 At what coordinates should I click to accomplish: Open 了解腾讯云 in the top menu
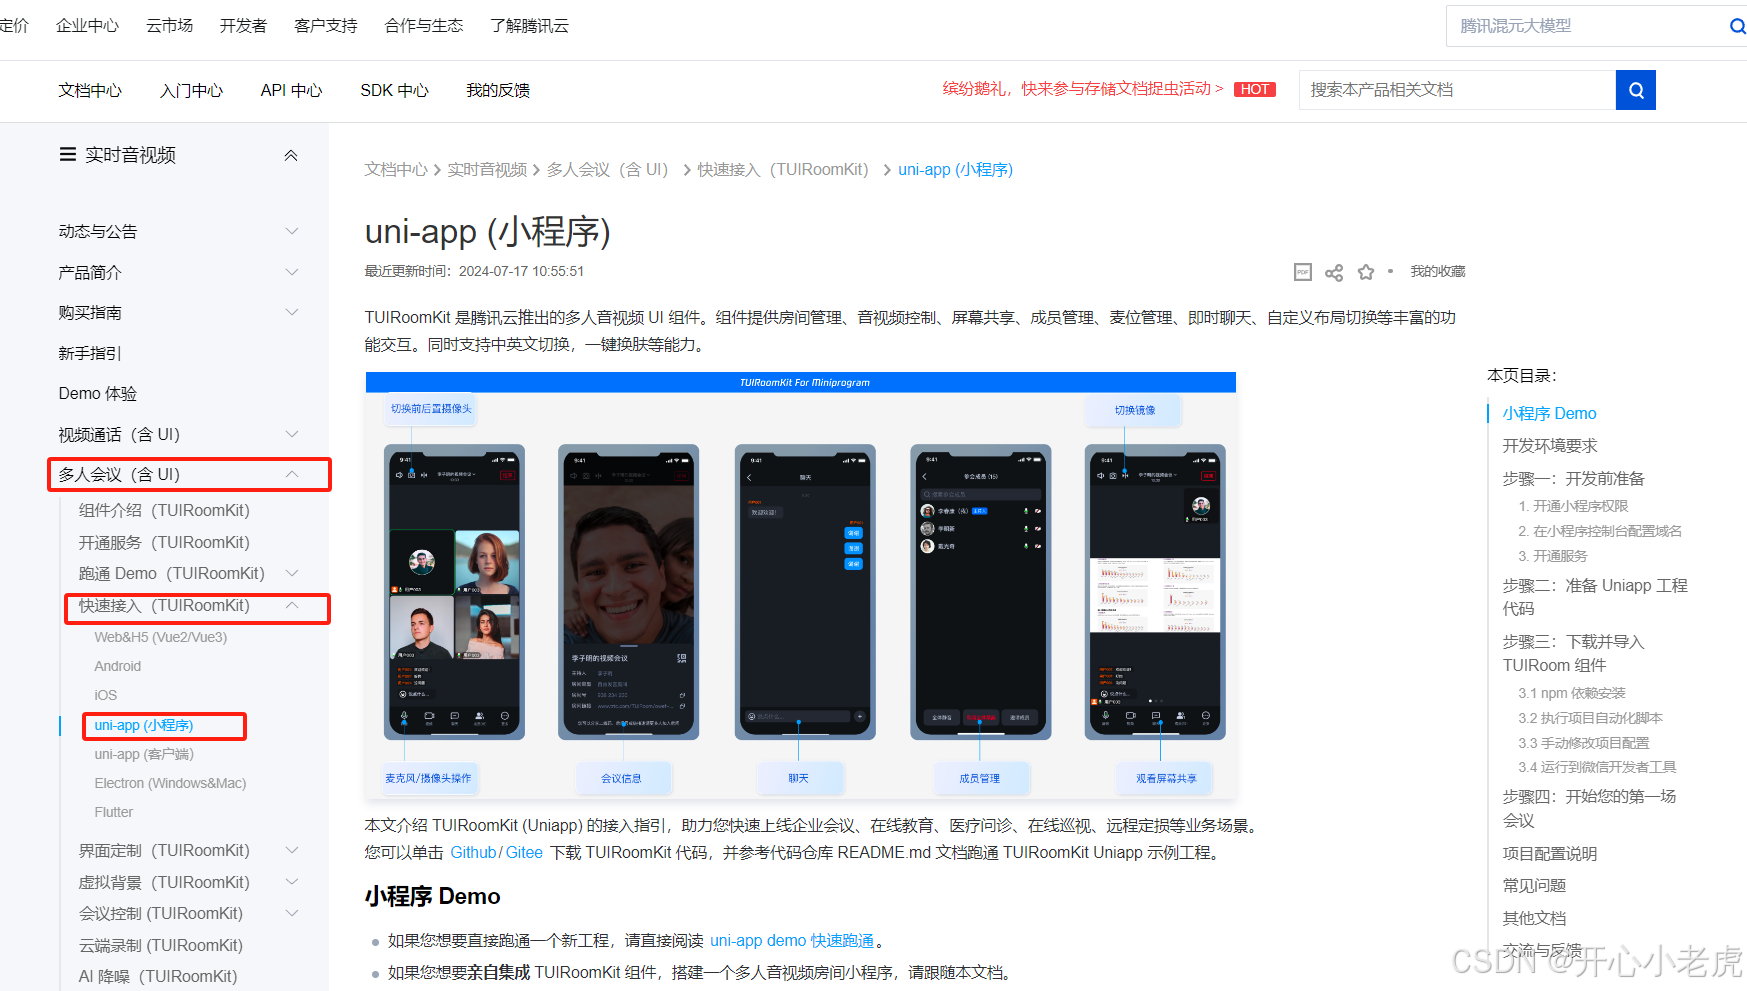529,26
